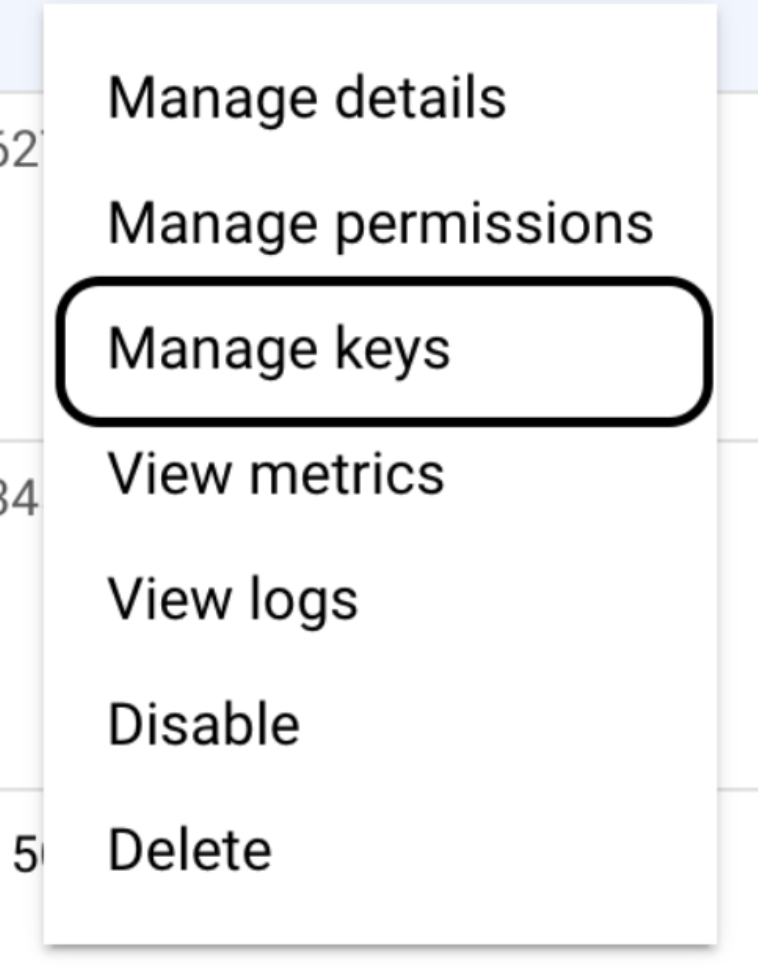Open Manage permissions from the context menu

(x=379, y=223)
